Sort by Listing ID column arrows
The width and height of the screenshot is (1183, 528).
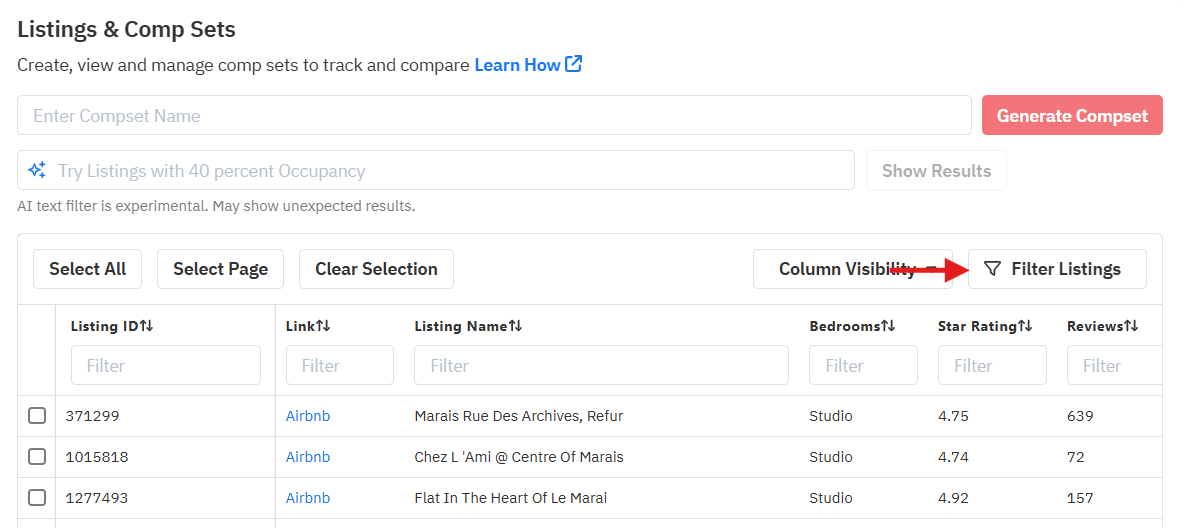tap(146, 326)
